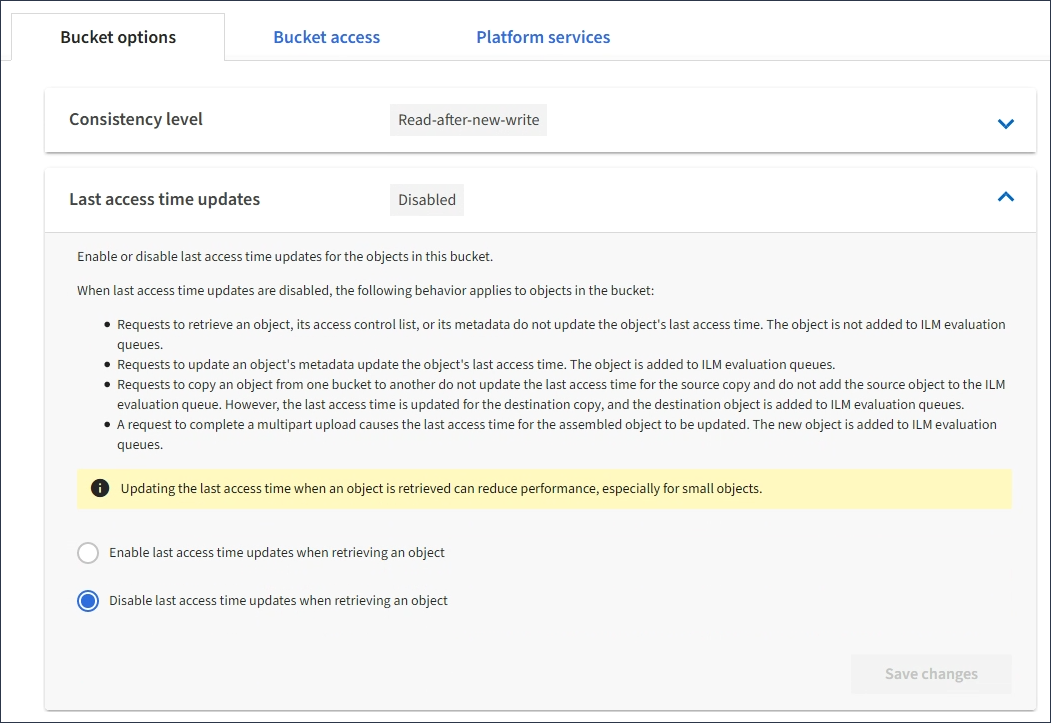Click the "Disable last access time updates" label text
1051x723 pixels.
278,601
